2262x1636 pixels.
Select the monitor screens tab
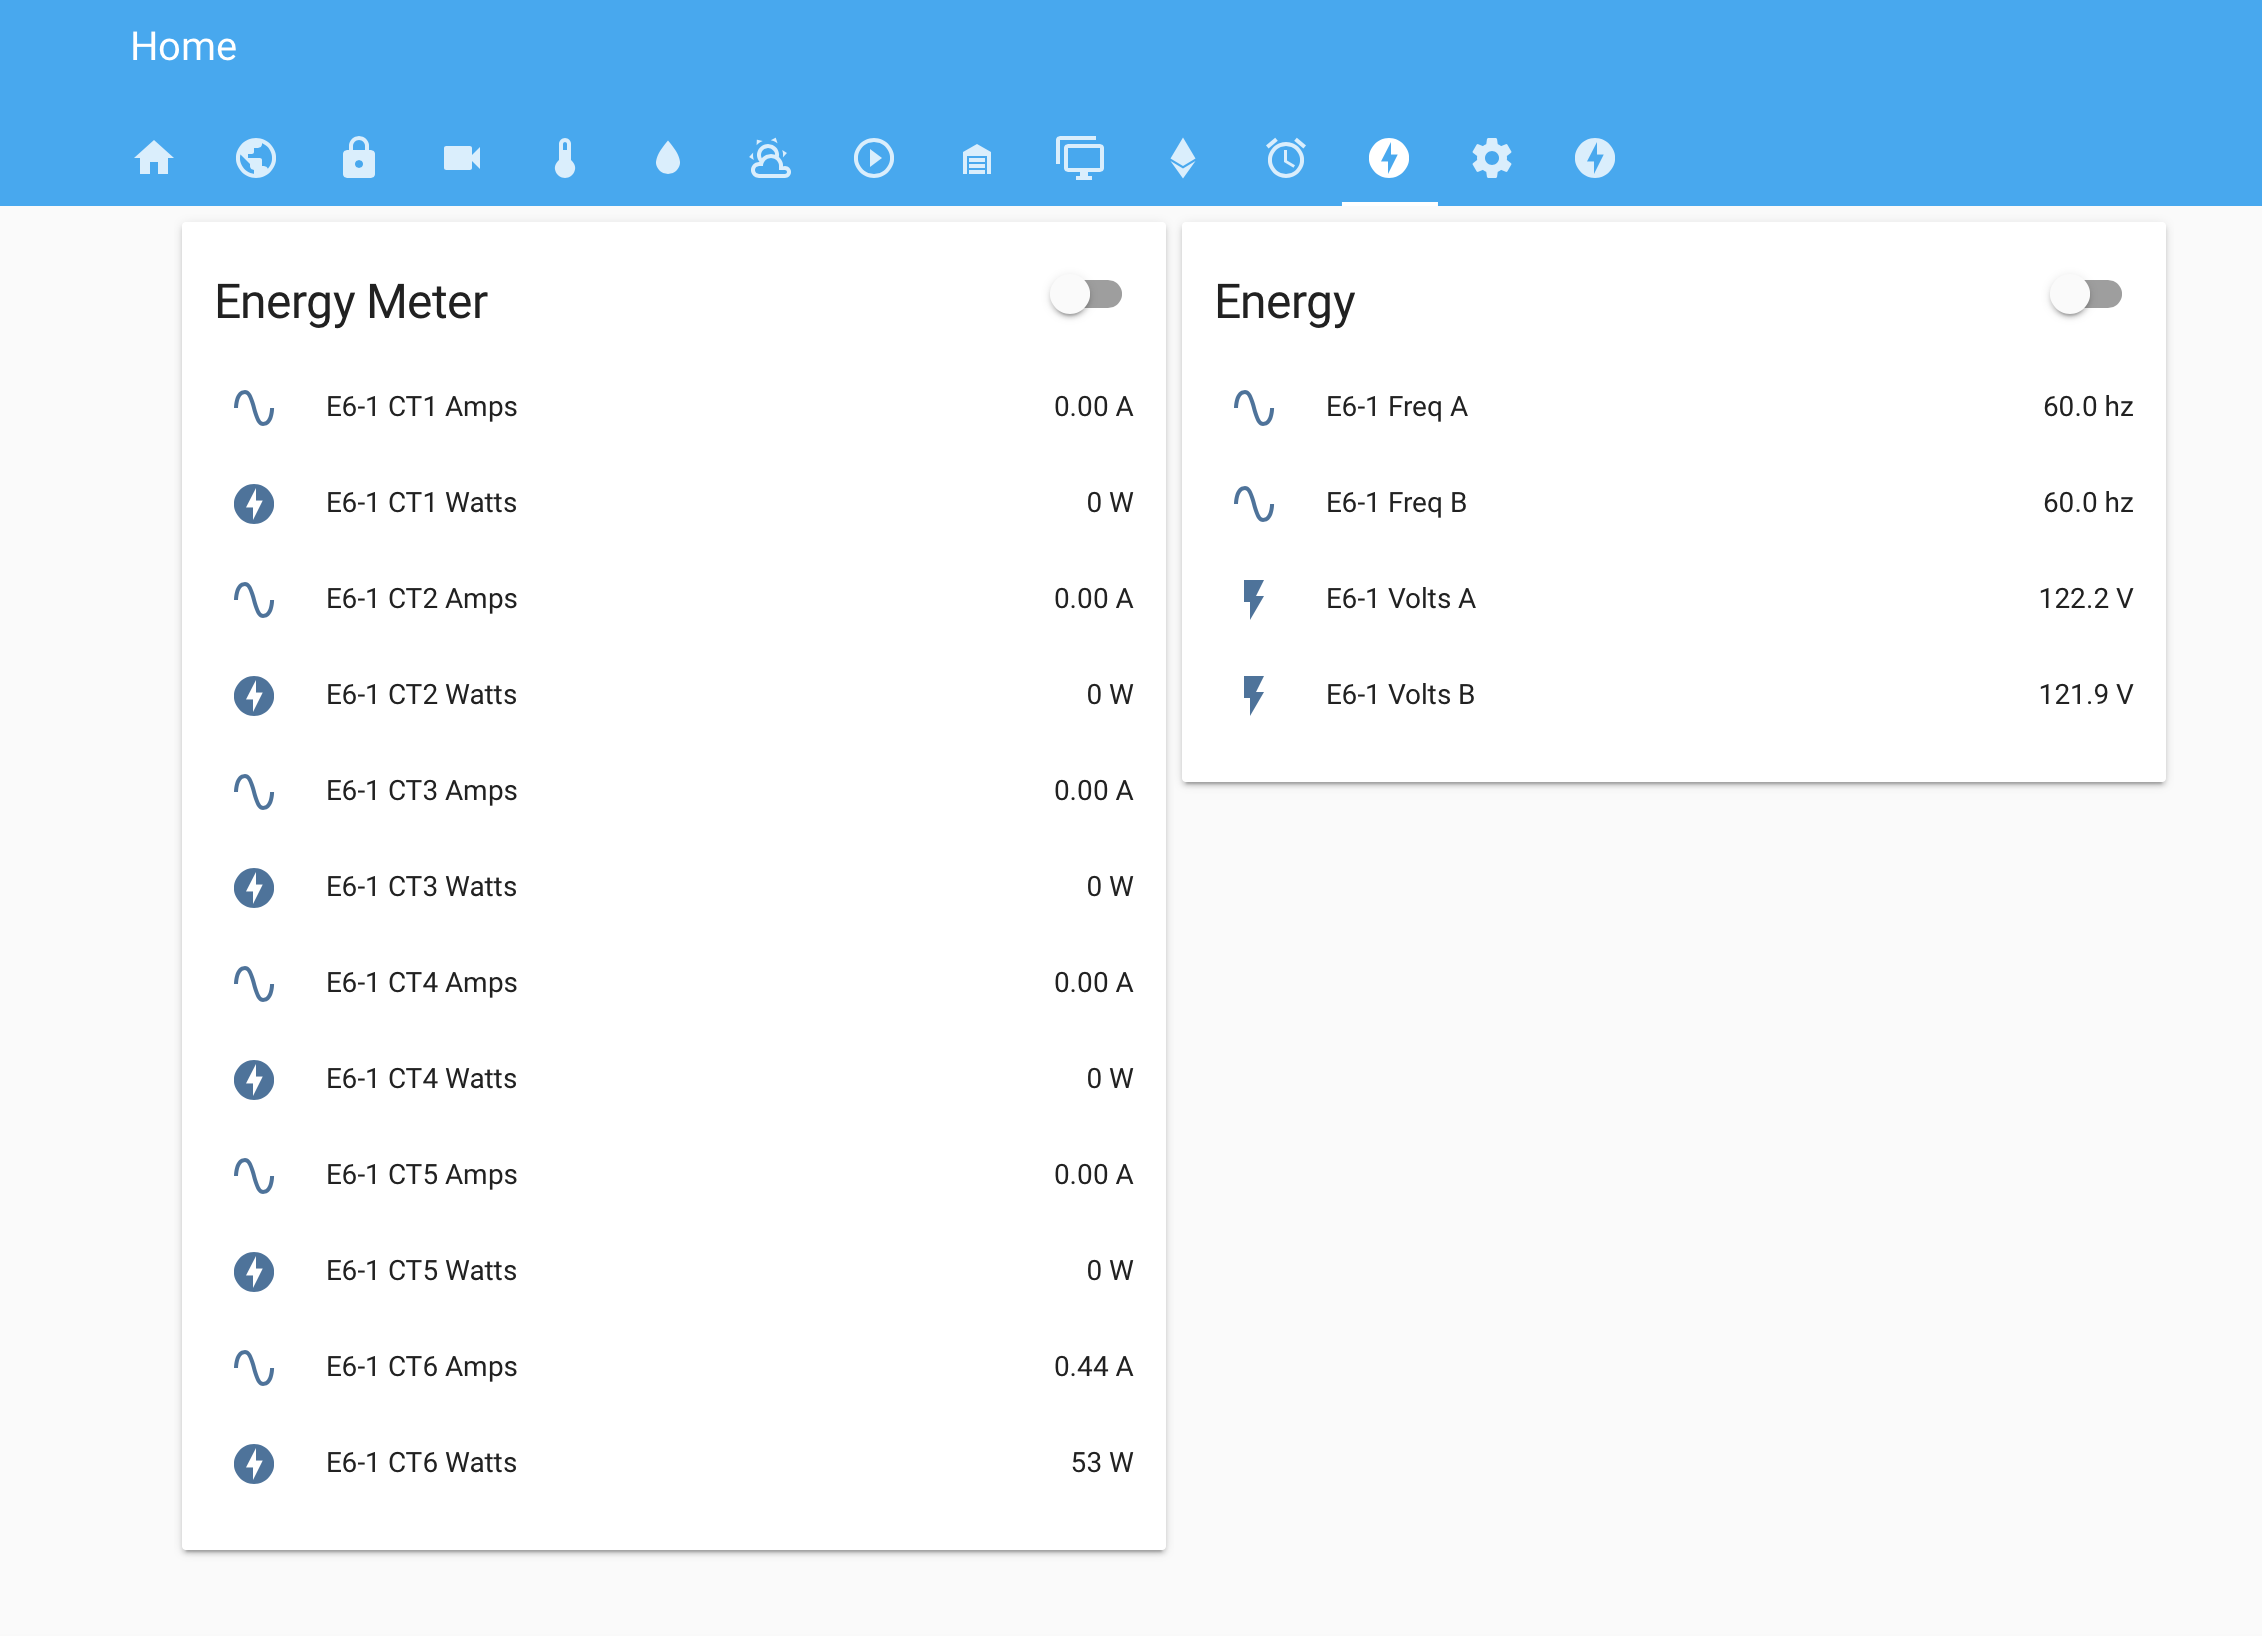1080,158
